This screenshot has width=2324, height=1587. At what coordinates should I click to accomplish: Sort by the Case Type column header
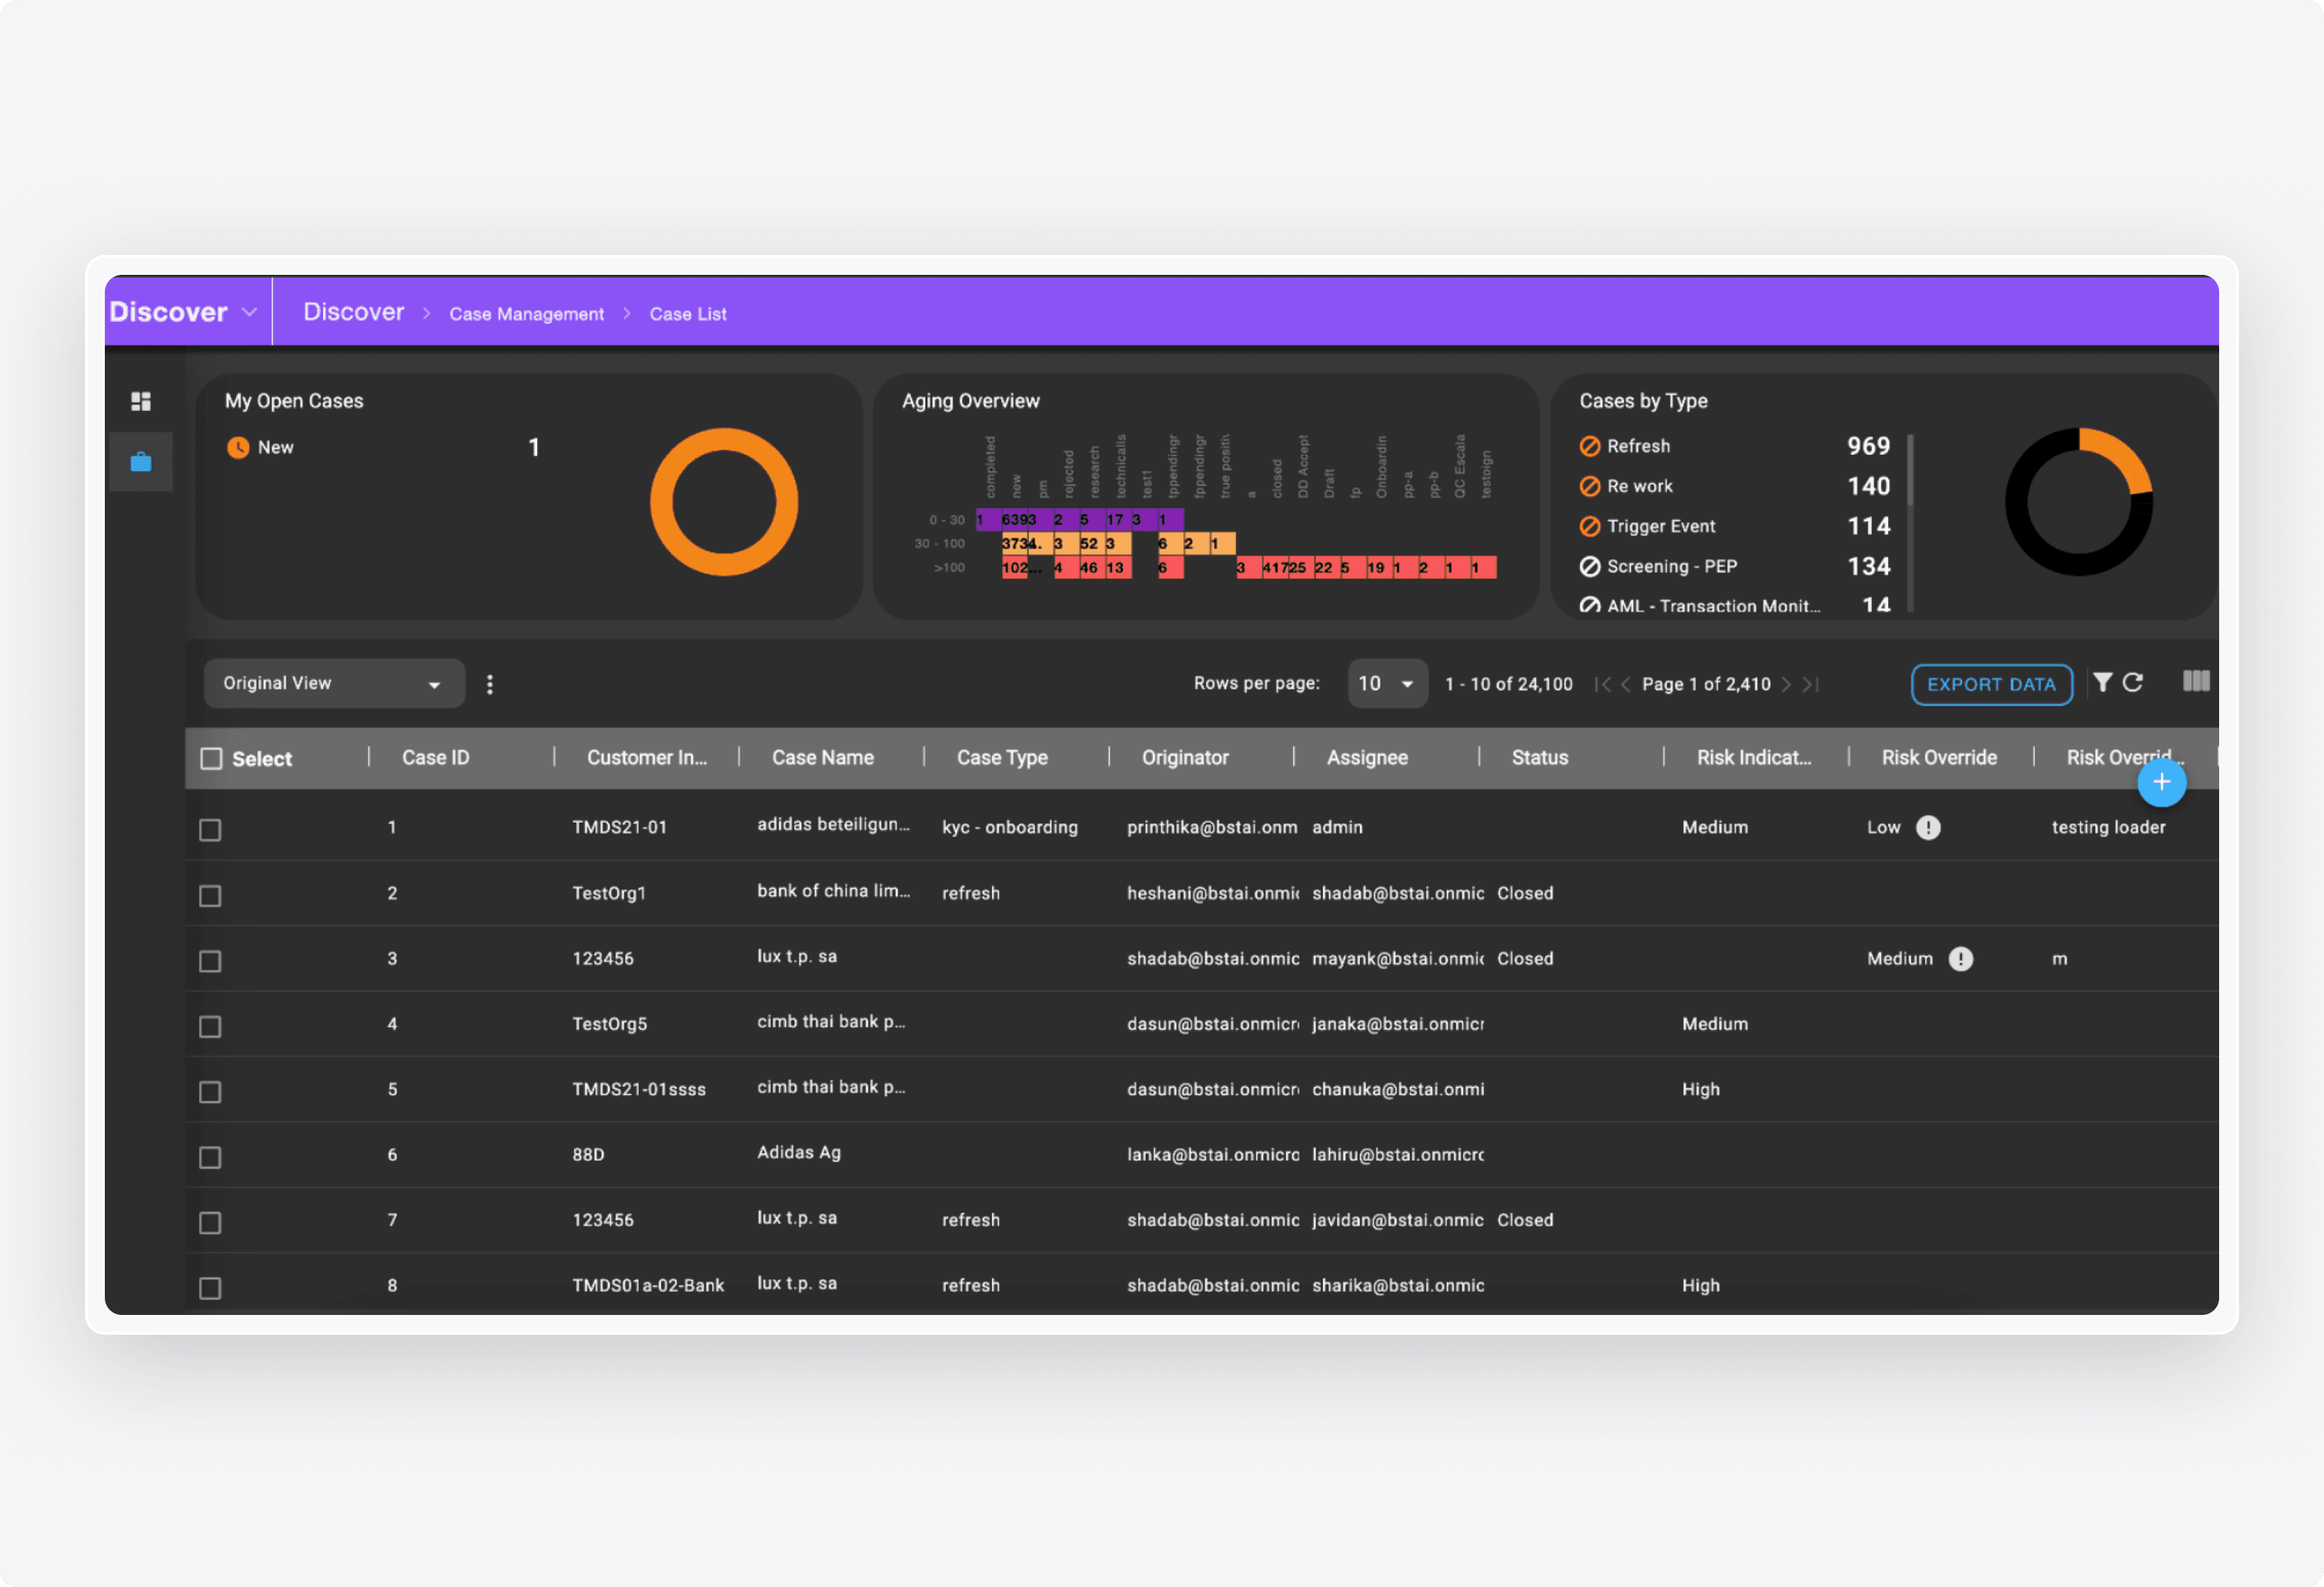1002,758
